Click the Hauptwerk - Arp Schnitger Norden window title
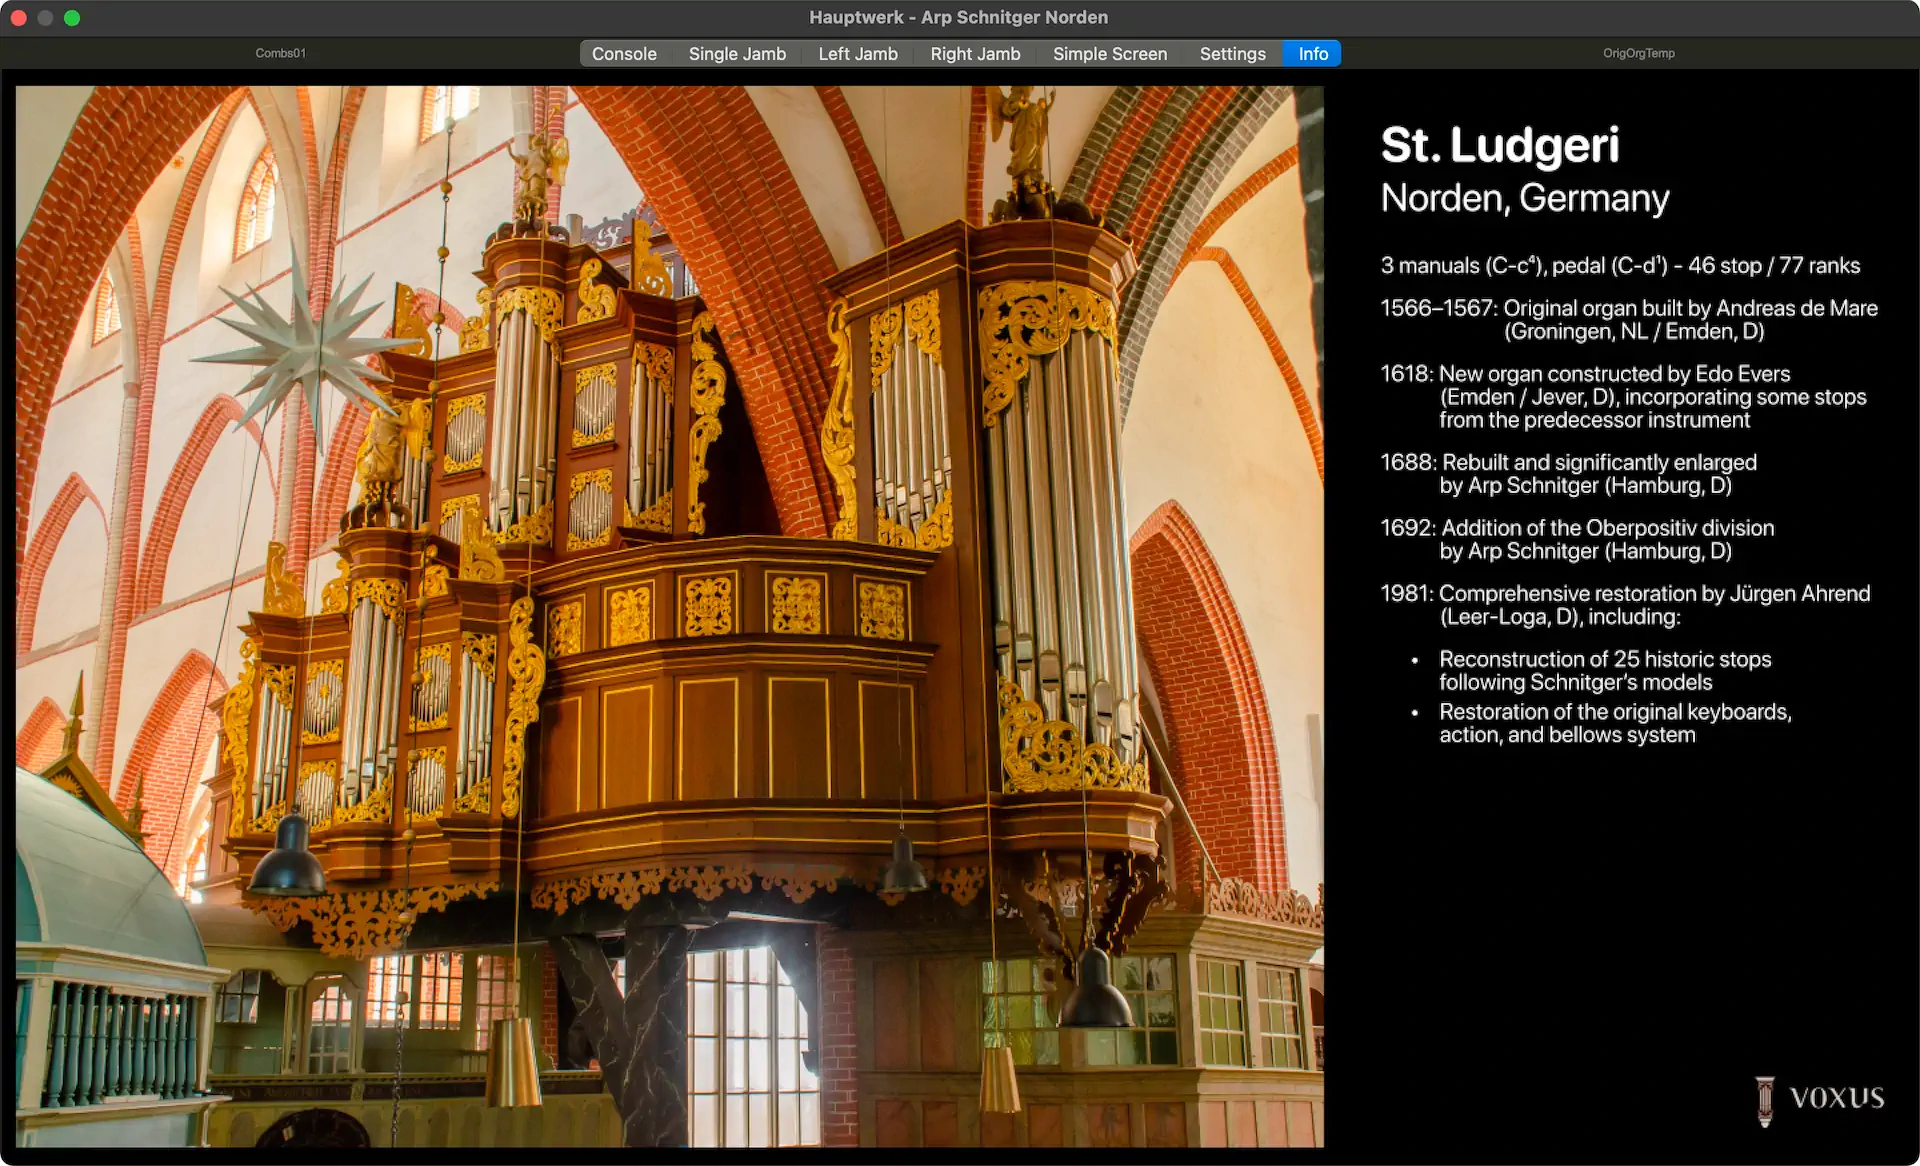1920x1166 pixels. coord(958,17)
